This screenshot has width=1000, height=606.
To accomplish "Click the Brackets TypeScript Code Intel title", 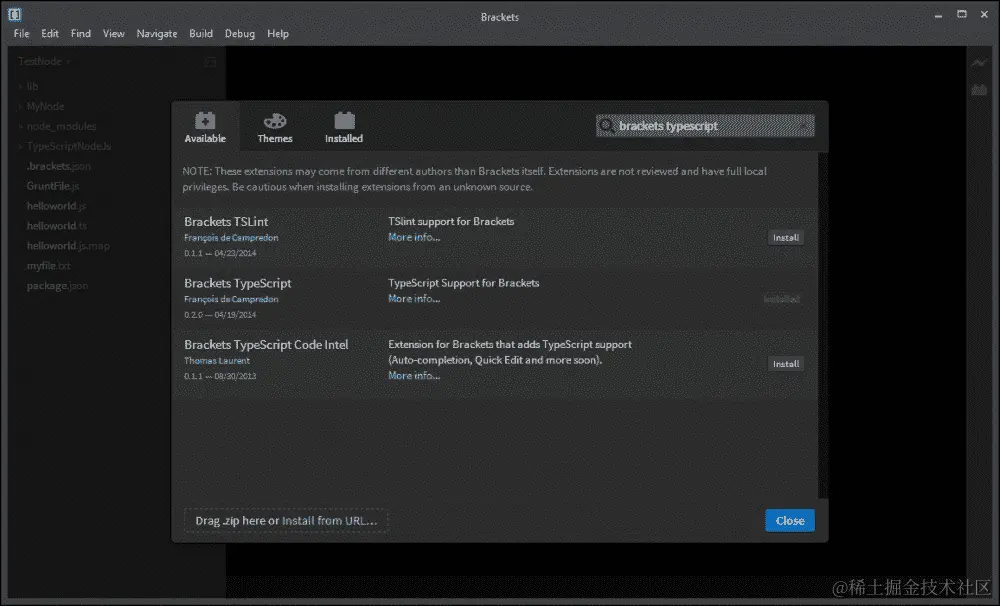I will [x=266, y=344].
